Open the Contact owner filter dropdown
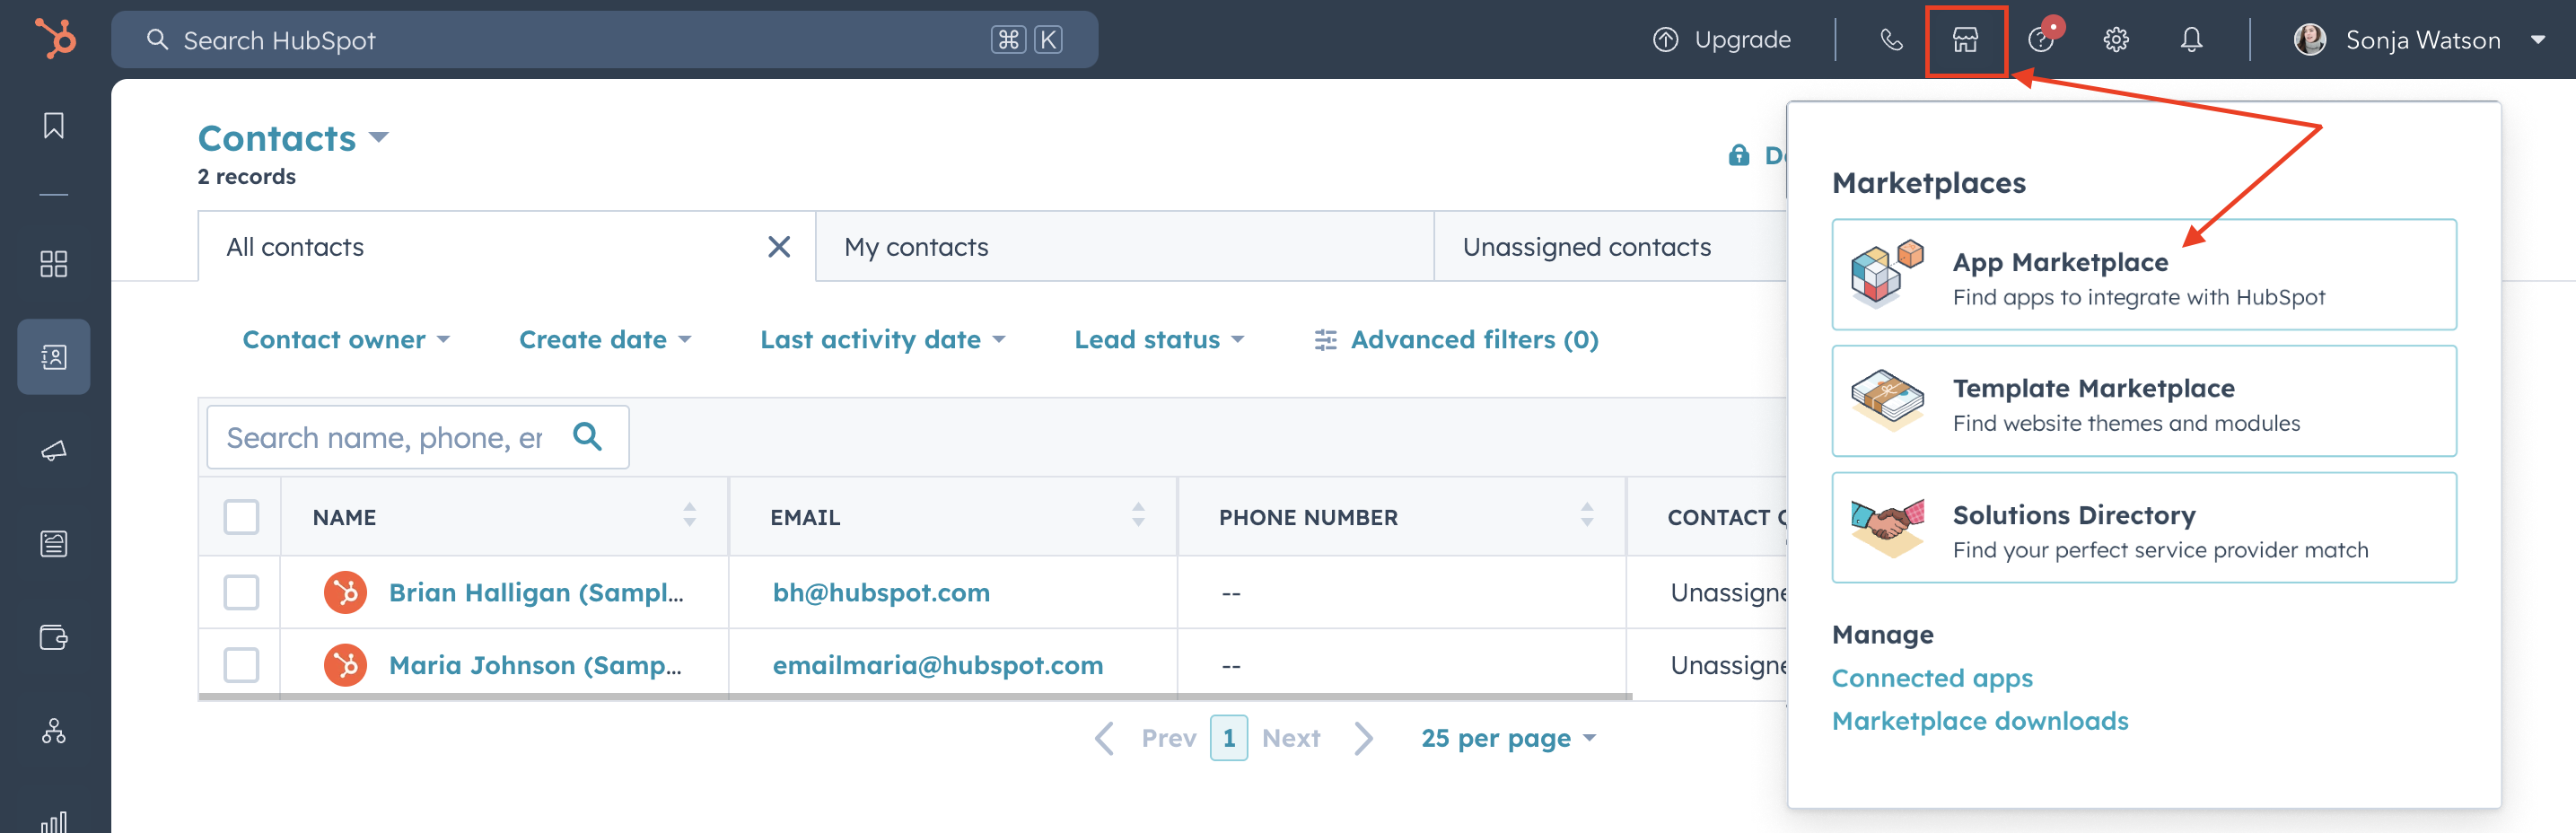Screen dimensions: 2576x833 pos(346,340)
